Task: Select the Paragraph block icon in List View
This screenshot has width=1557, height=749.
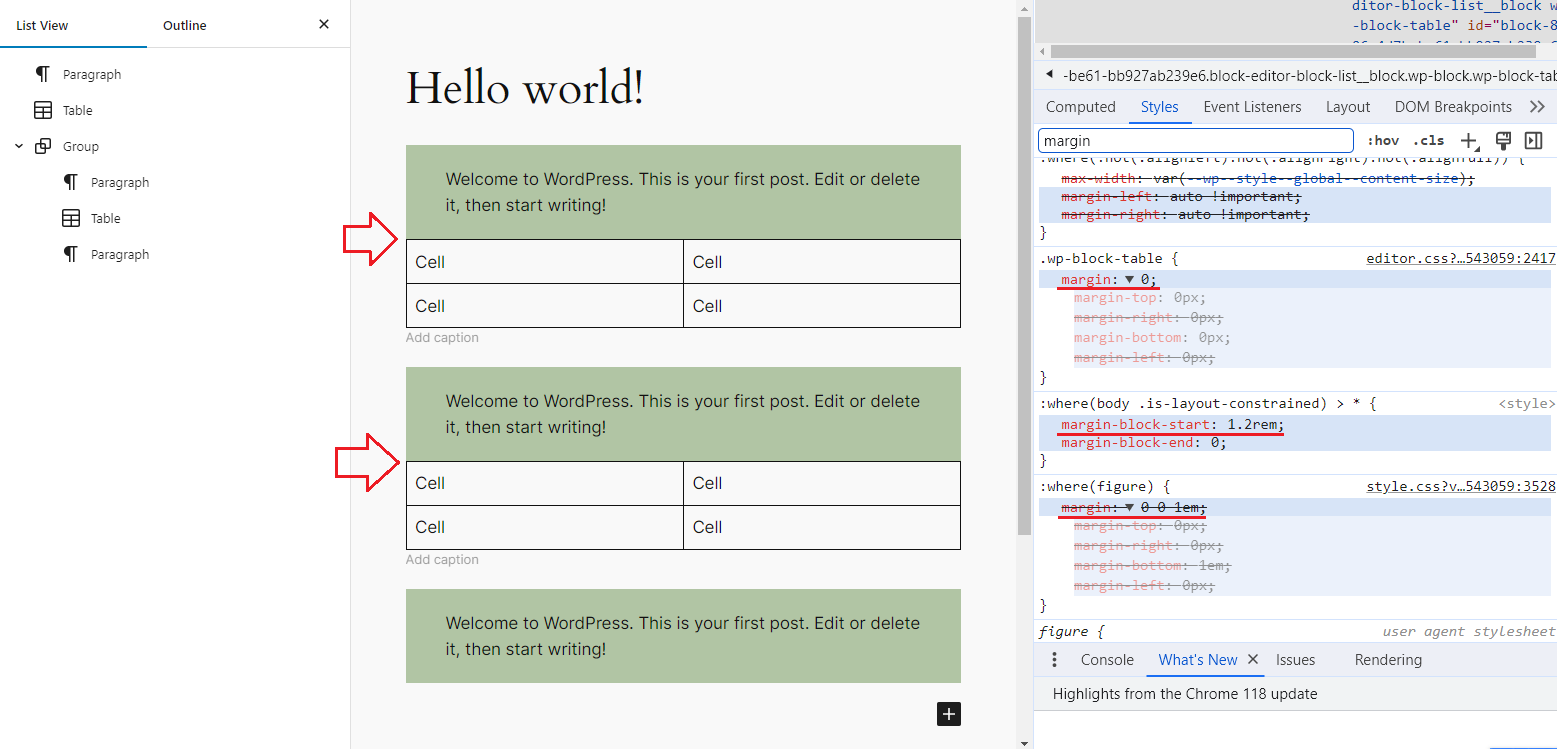Action: (42, 73)
